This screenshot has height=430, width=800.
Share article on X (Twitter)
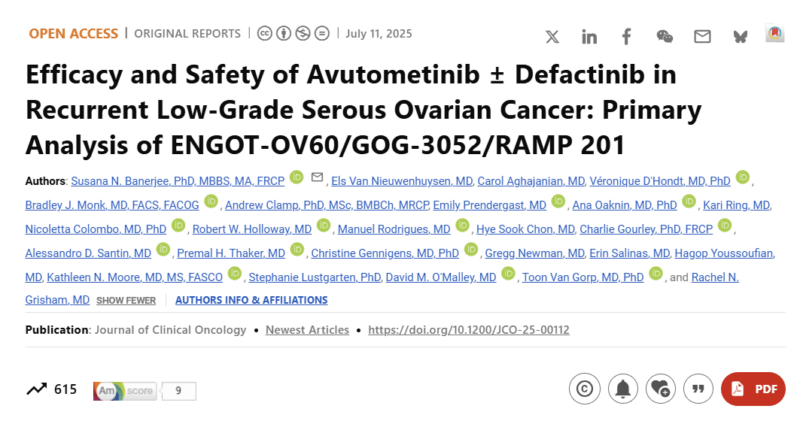tap(552, 37)
